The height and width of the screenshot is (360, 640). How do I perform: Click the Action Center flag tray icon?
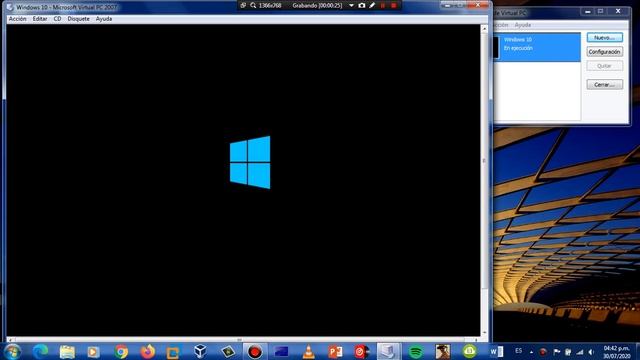click(557, 351)
